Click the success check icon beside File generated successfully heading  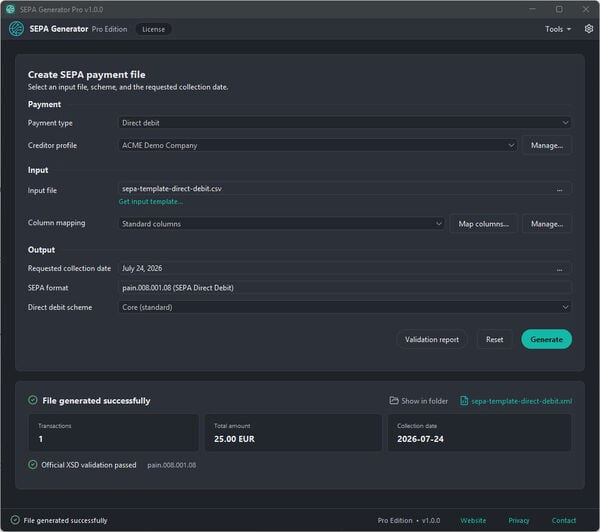tap(33, 400)
